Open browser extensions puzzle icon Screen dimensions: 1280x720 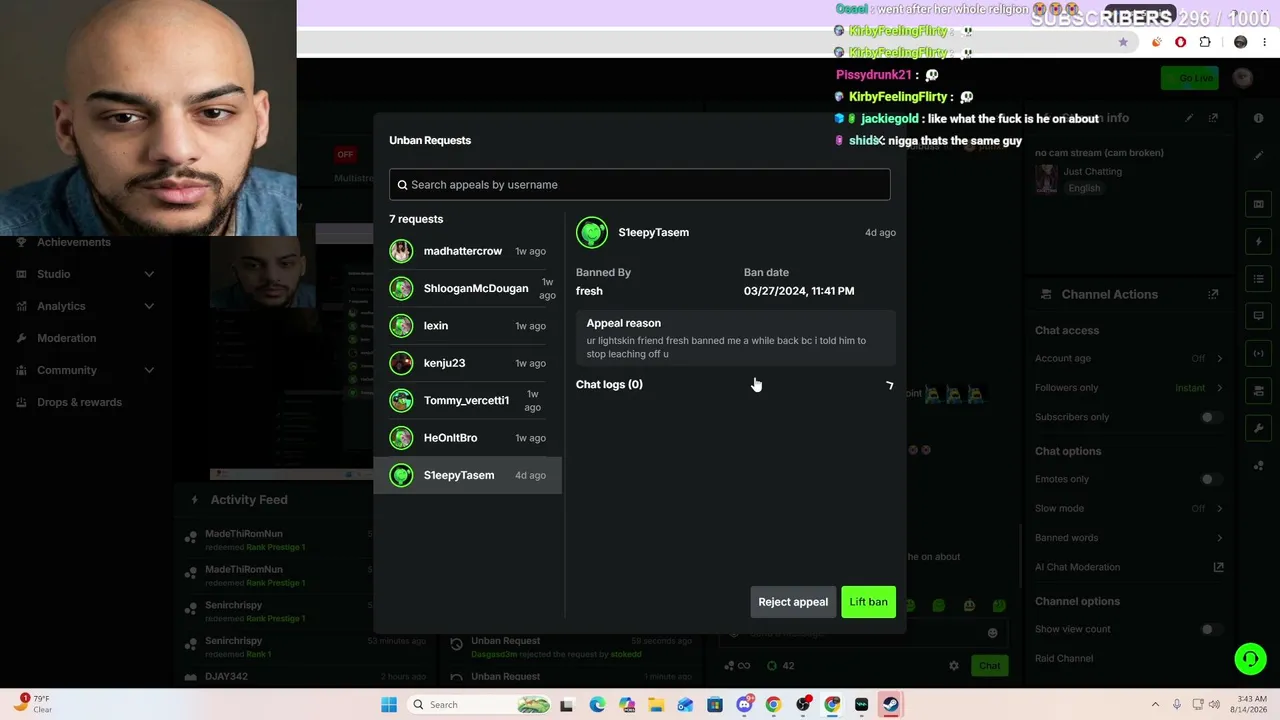coord(1205,42)
